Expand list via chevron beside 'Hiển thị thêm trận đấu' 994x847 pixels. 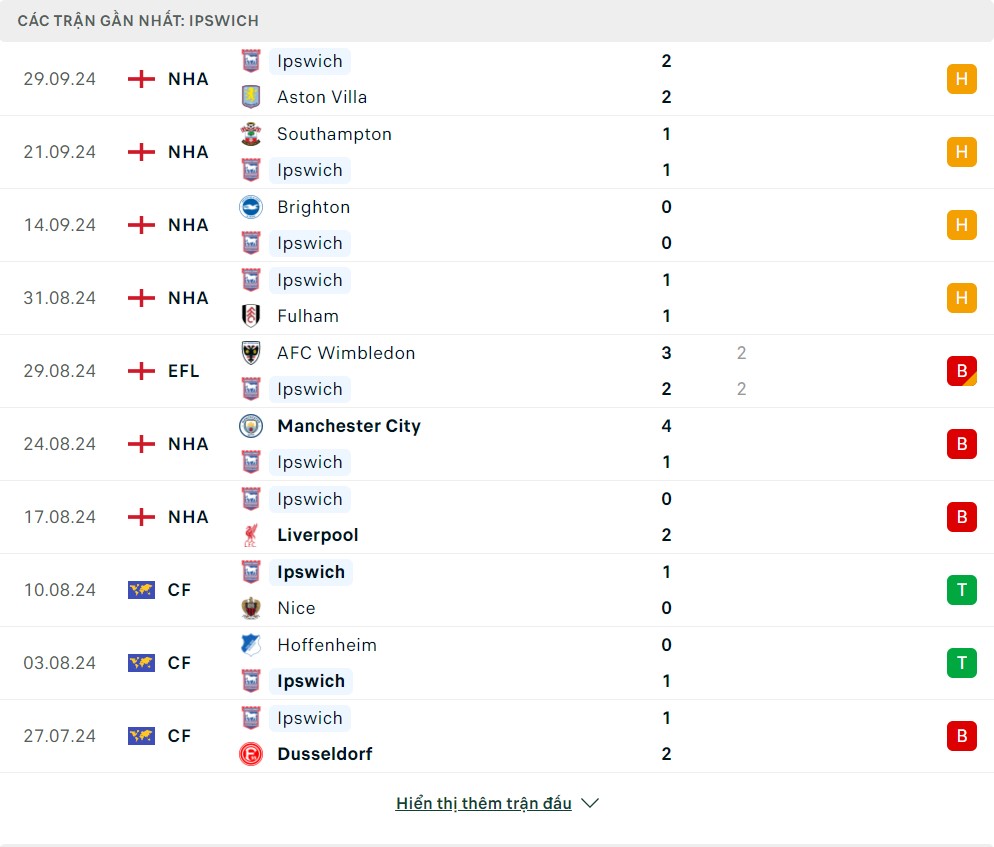pos(590,803)
